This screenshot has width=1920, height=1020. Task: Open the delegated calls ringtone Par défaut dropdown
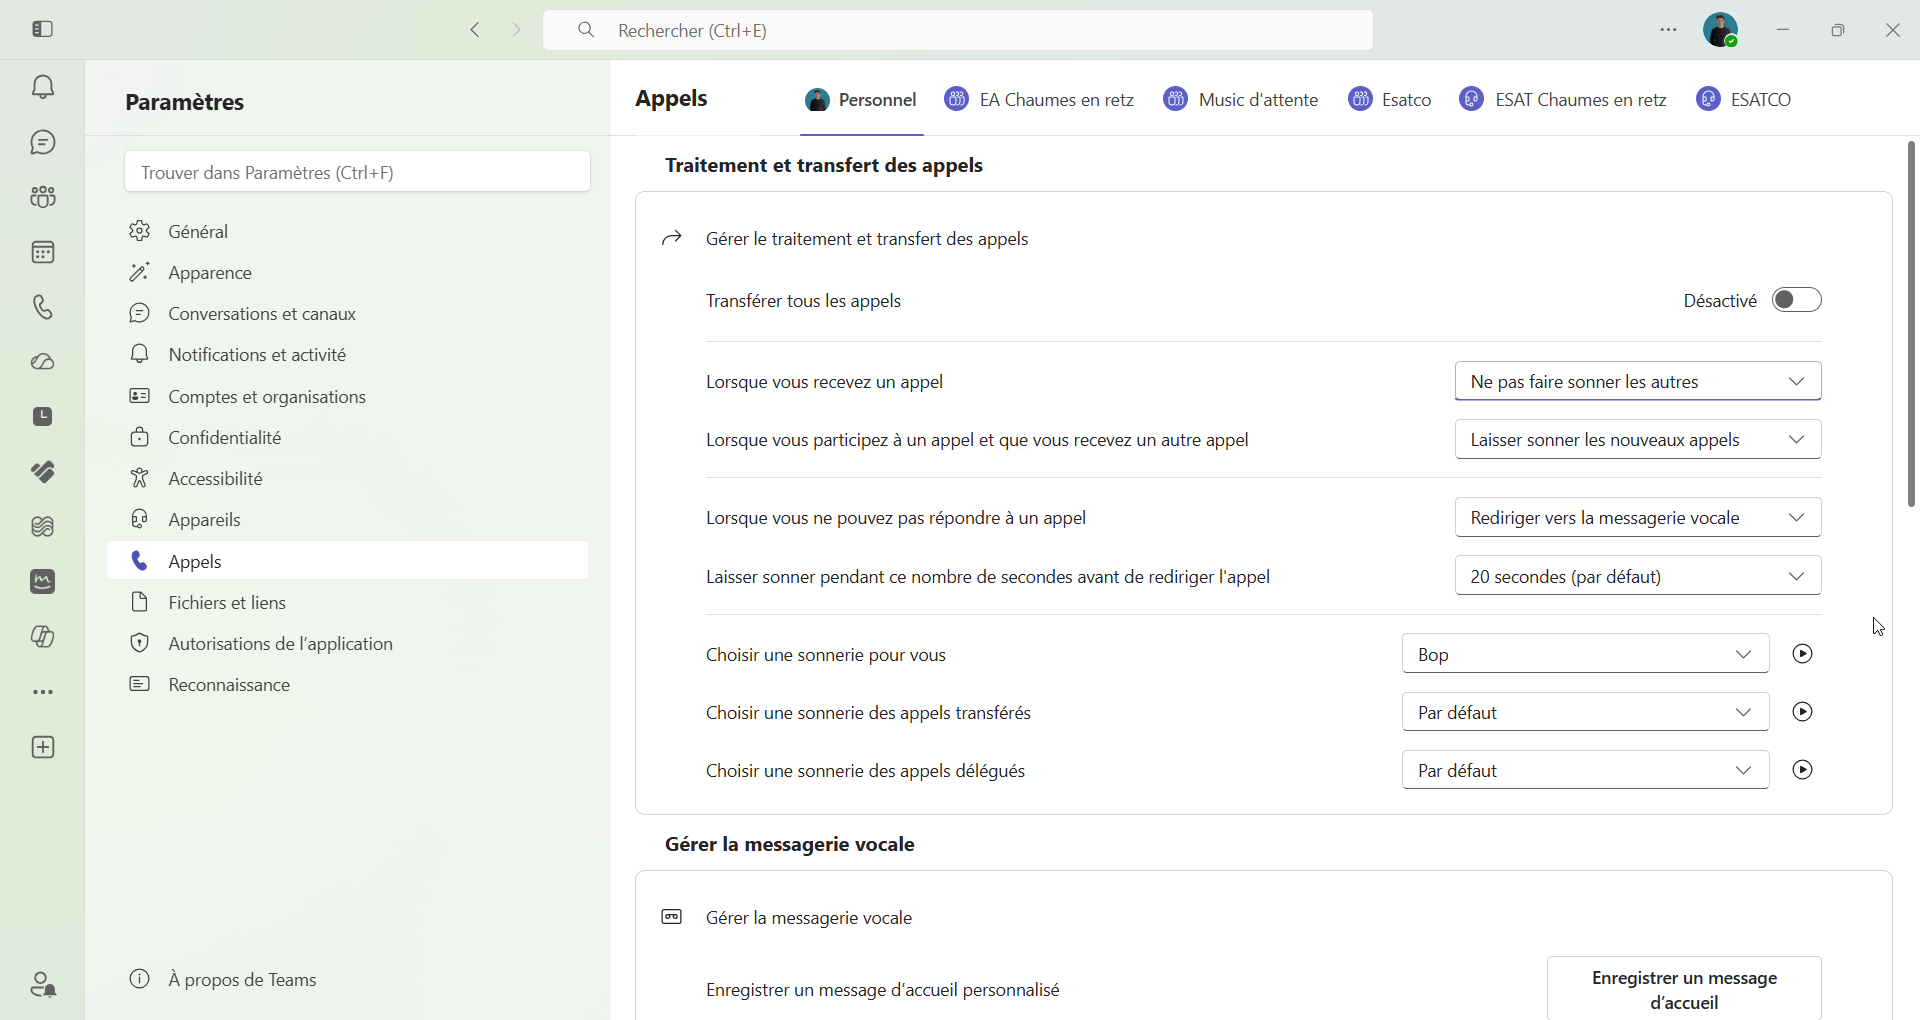pyautogui.click(x=1585, y=770)
